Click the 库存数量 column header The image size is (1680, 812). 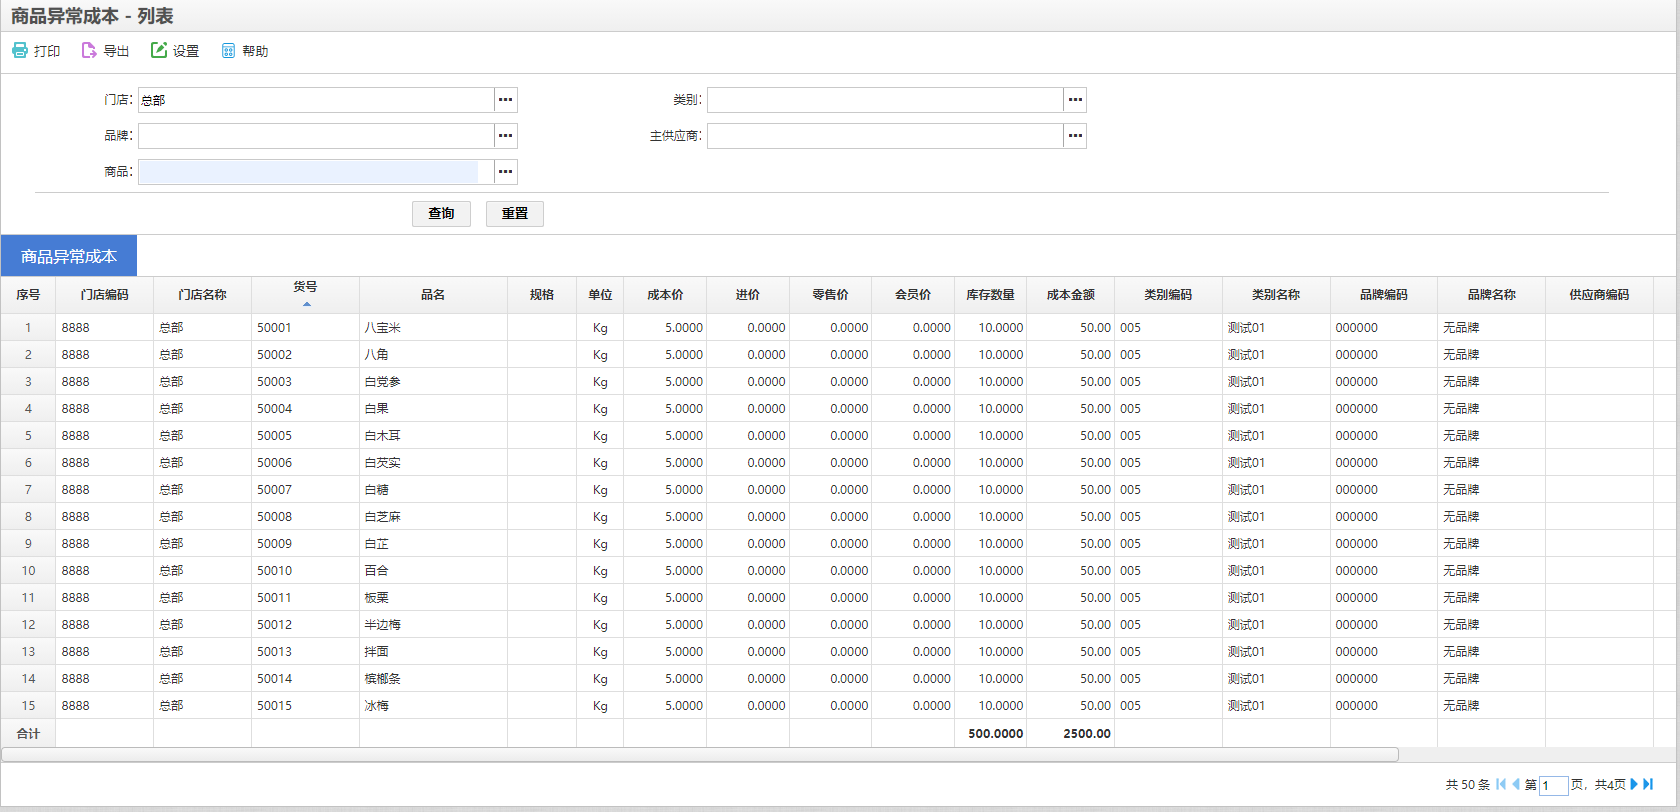point(991,295)
